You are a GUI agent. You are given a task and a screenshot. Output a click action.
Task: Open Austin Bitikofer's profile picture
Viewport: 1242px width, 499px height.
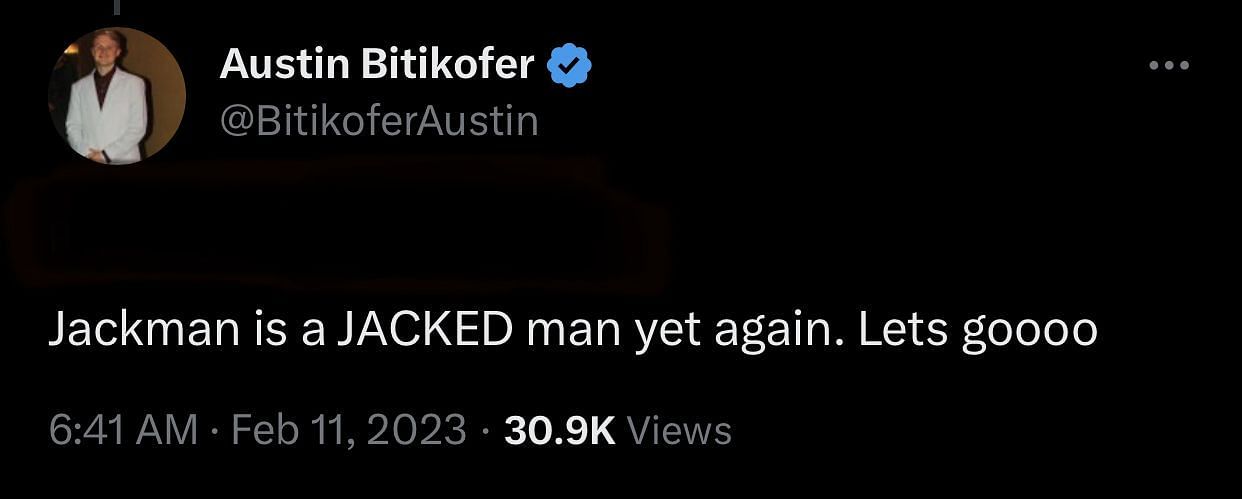point(116,96)
